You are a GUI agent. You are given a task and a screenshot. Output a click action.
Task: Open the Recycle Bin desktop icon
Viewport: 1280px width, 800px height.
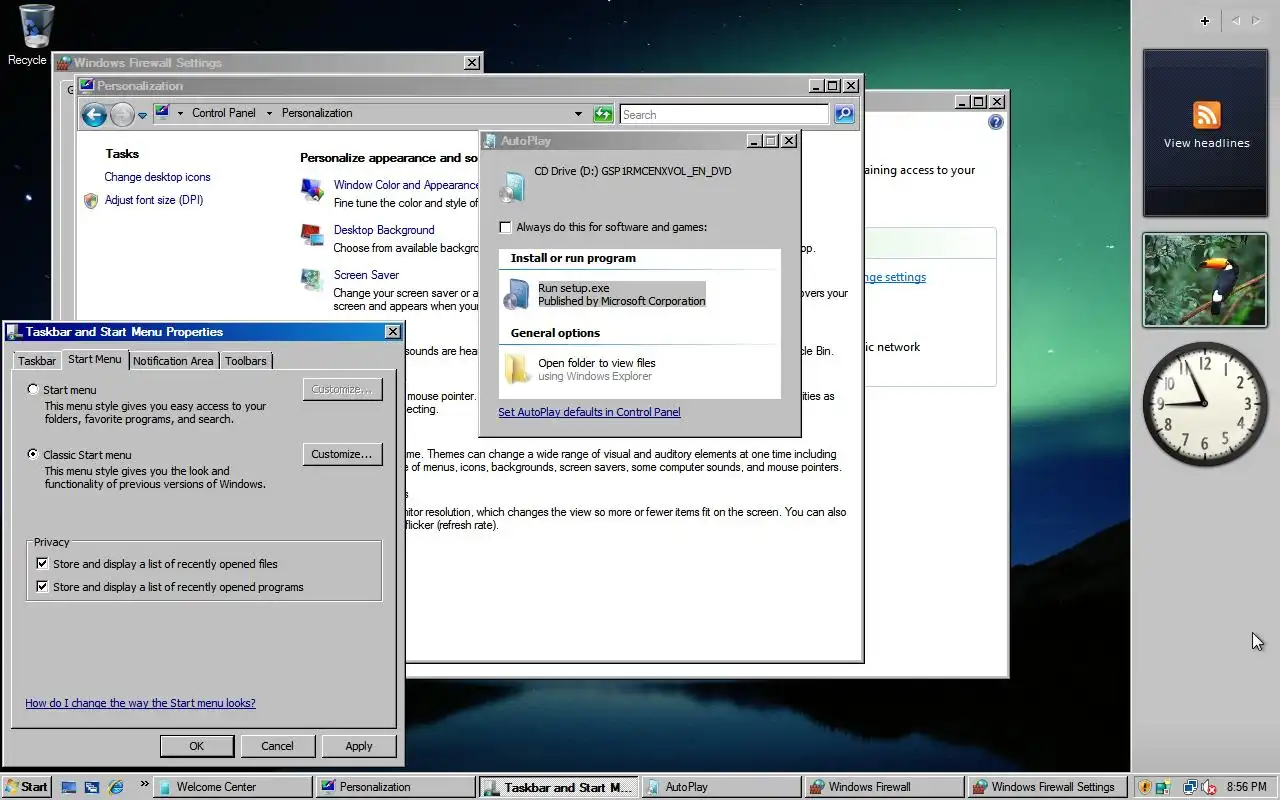34,34
